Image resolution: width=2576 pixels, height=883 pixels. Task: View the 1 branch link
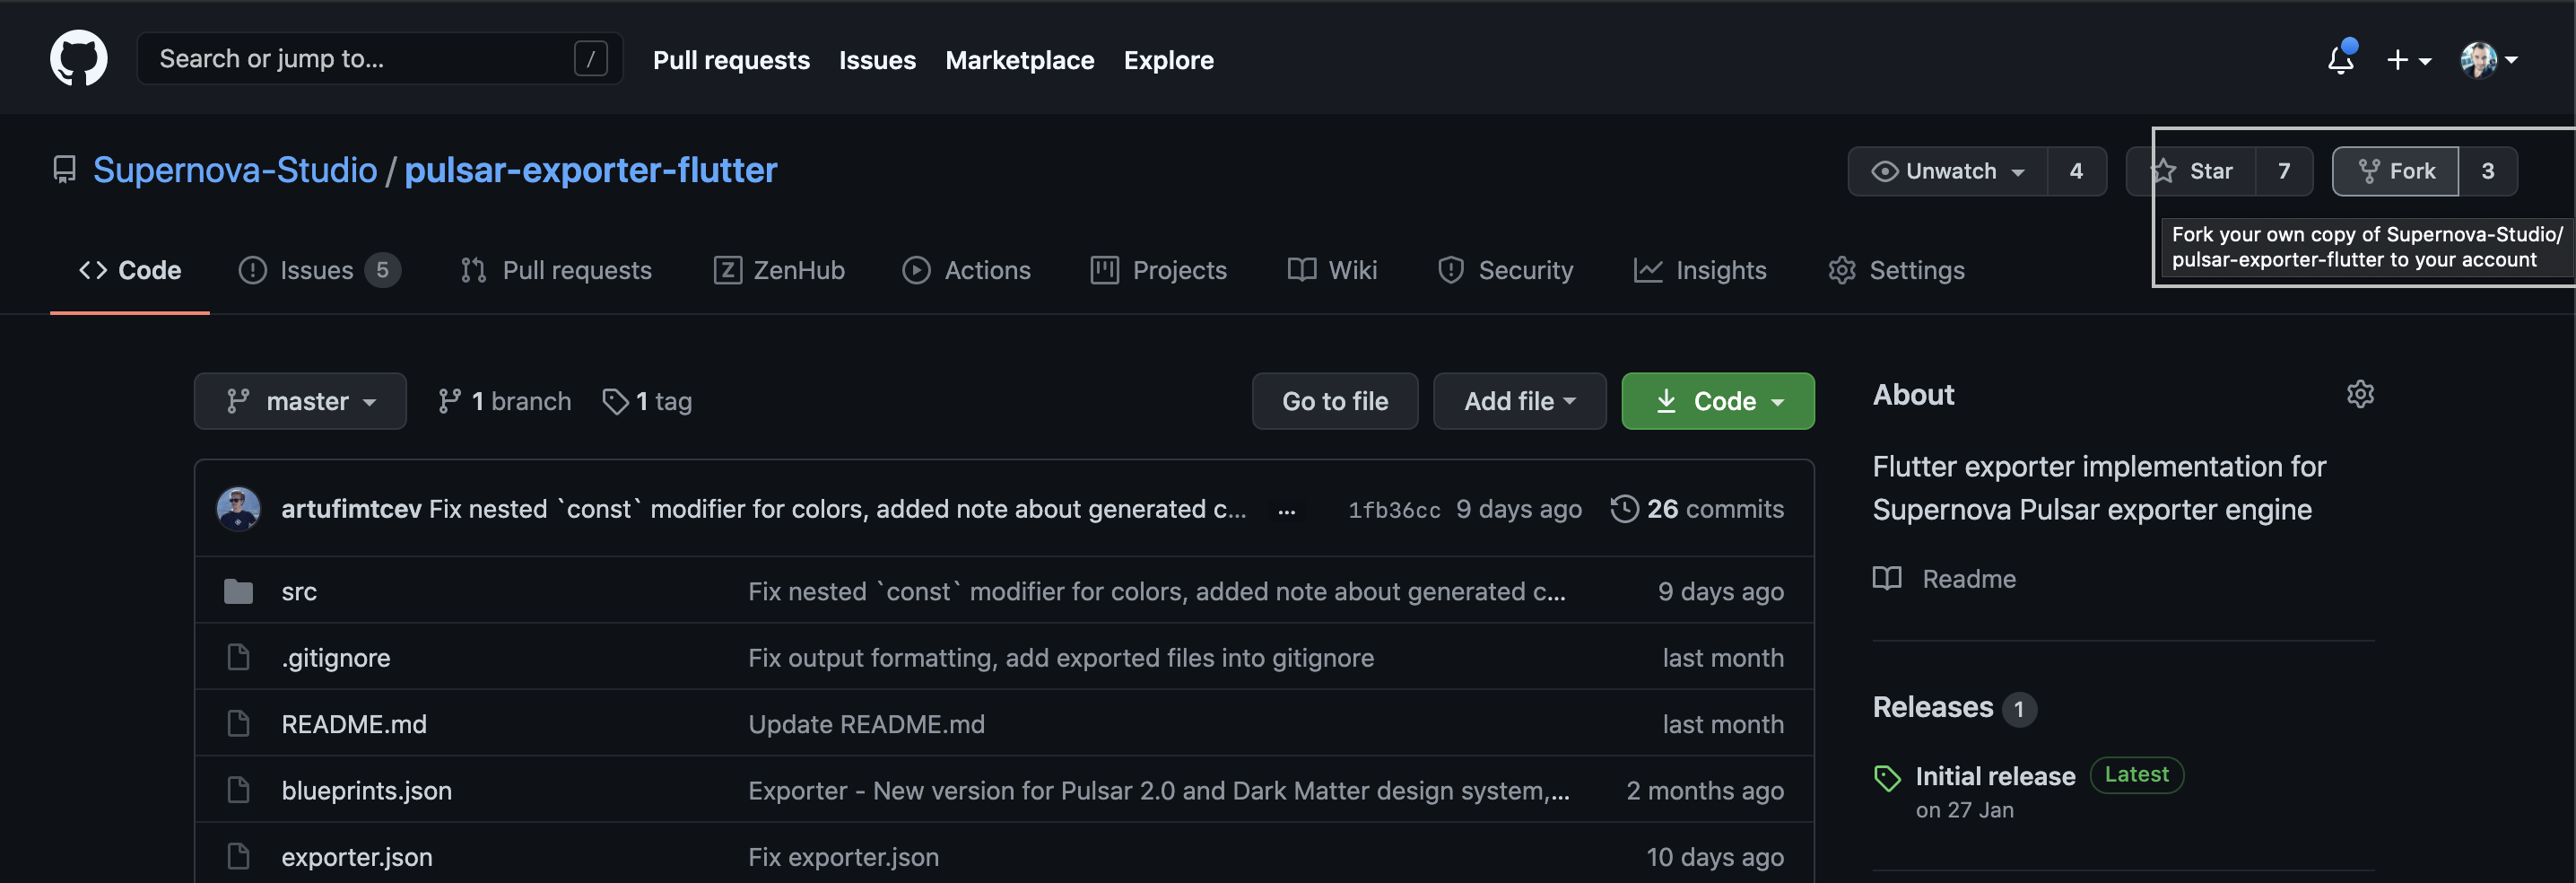(x=505, y=401)
